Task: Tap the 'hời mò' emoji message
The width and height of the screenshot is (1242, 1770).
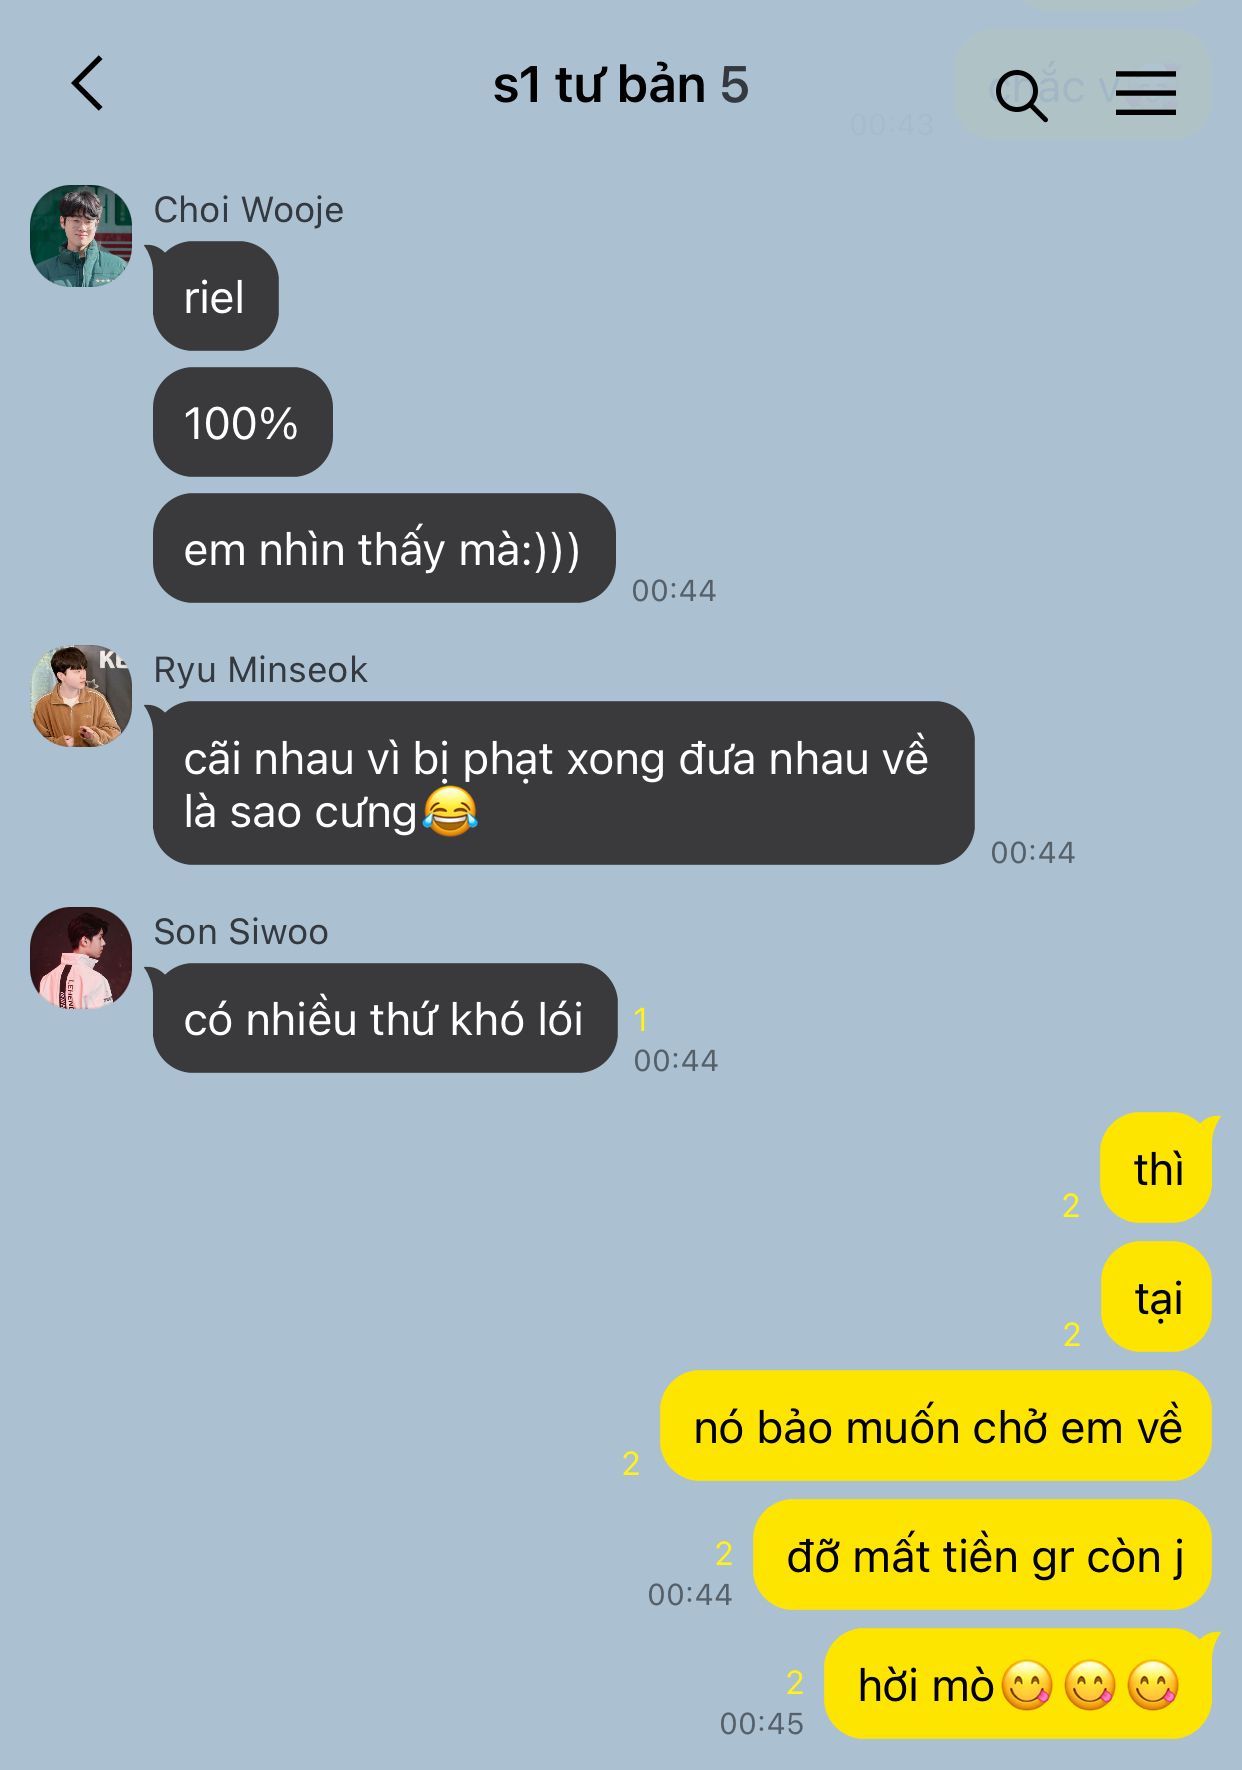Action: 1018,1684
